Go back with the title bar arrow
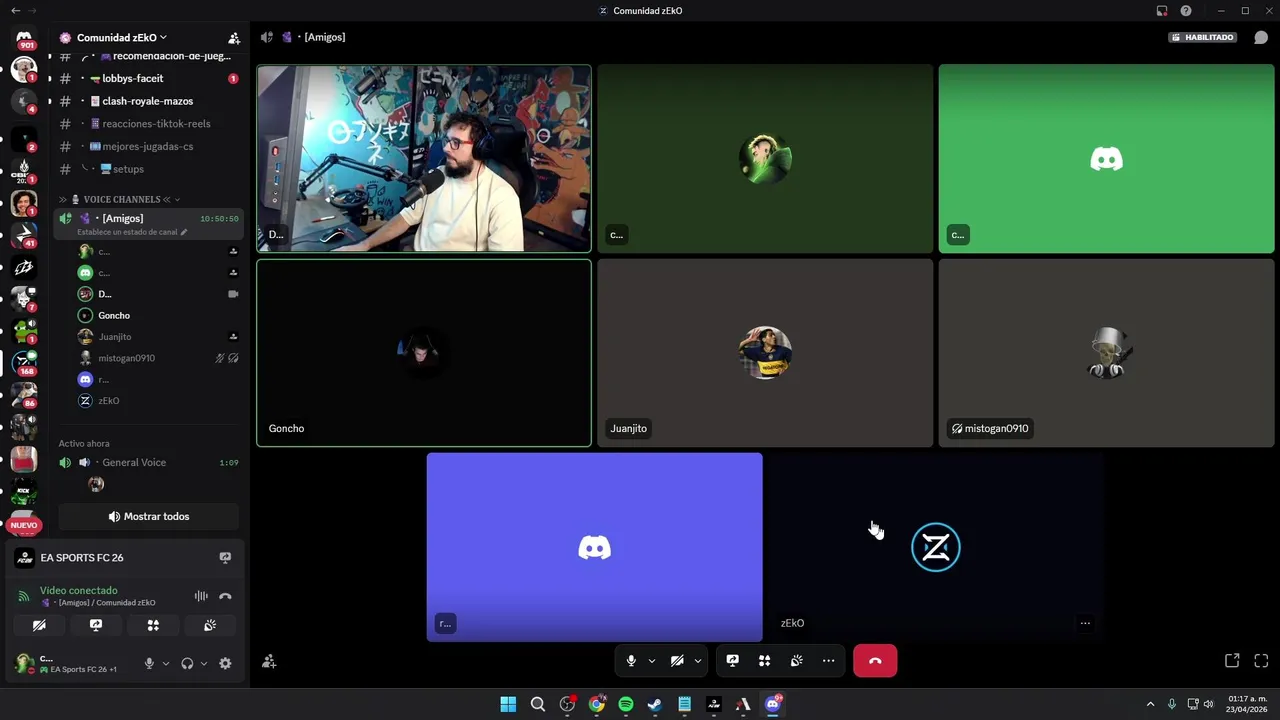Screen dimensions: 1280x720 [x=14, y=11]
